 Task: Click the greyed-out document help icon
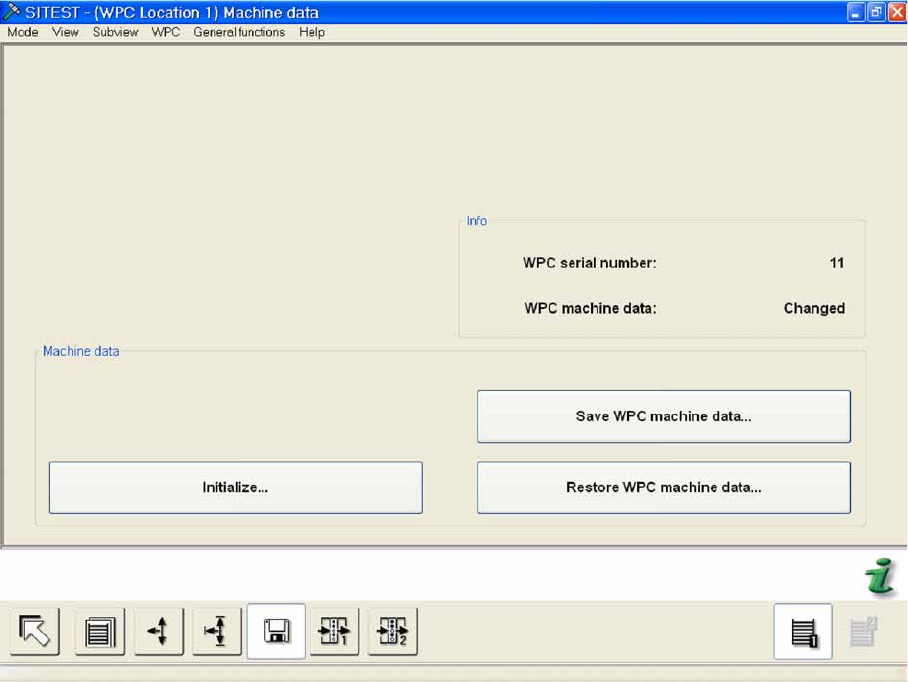point(863,632)
